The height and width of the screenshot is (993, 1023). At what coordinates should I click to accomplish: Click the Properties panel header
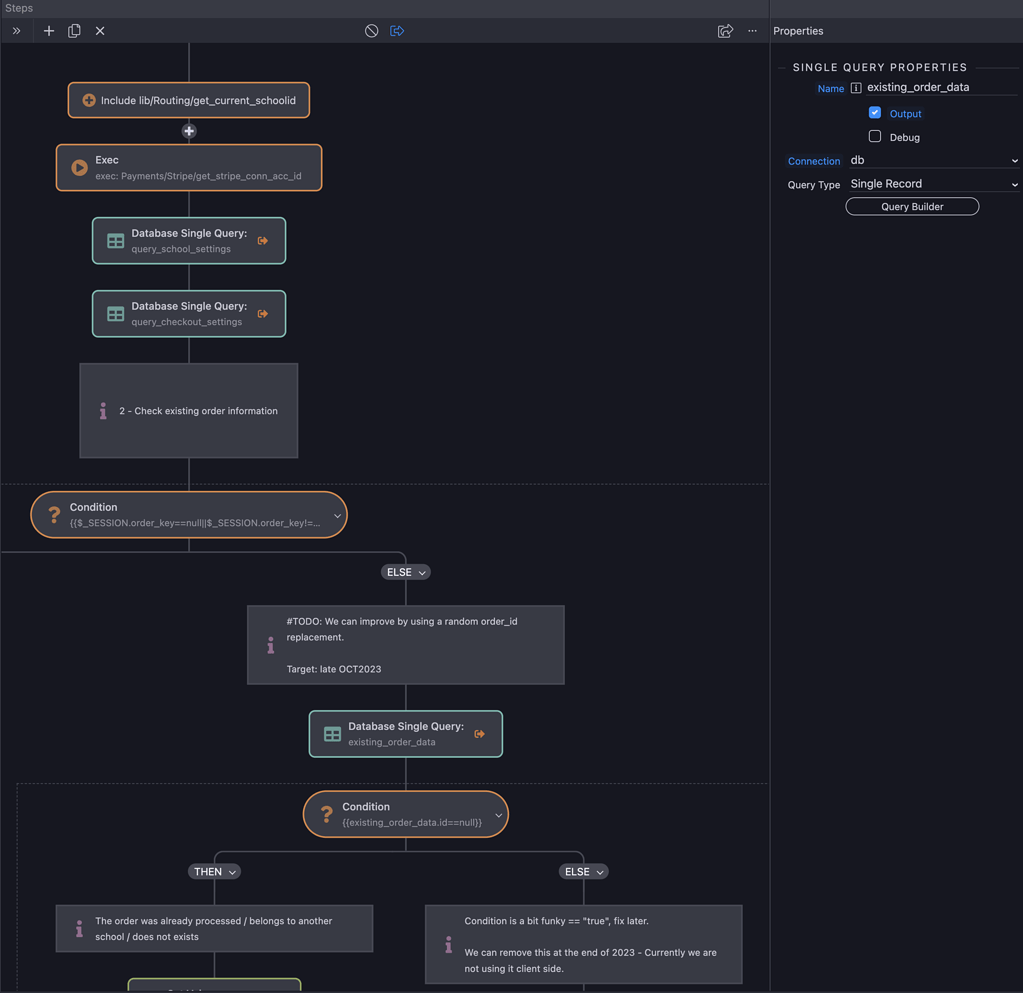tap(798, 30)
